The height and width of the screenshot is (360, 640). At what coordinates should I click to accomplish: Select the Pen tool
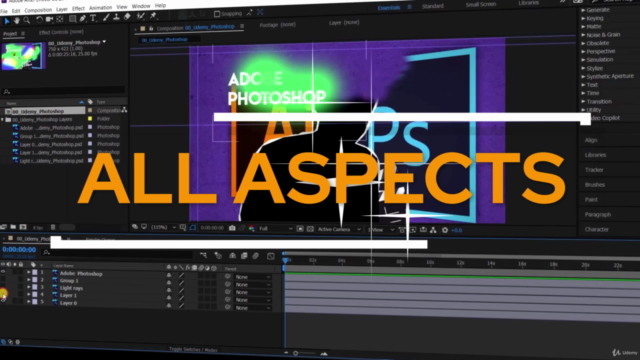coord(83,18)
